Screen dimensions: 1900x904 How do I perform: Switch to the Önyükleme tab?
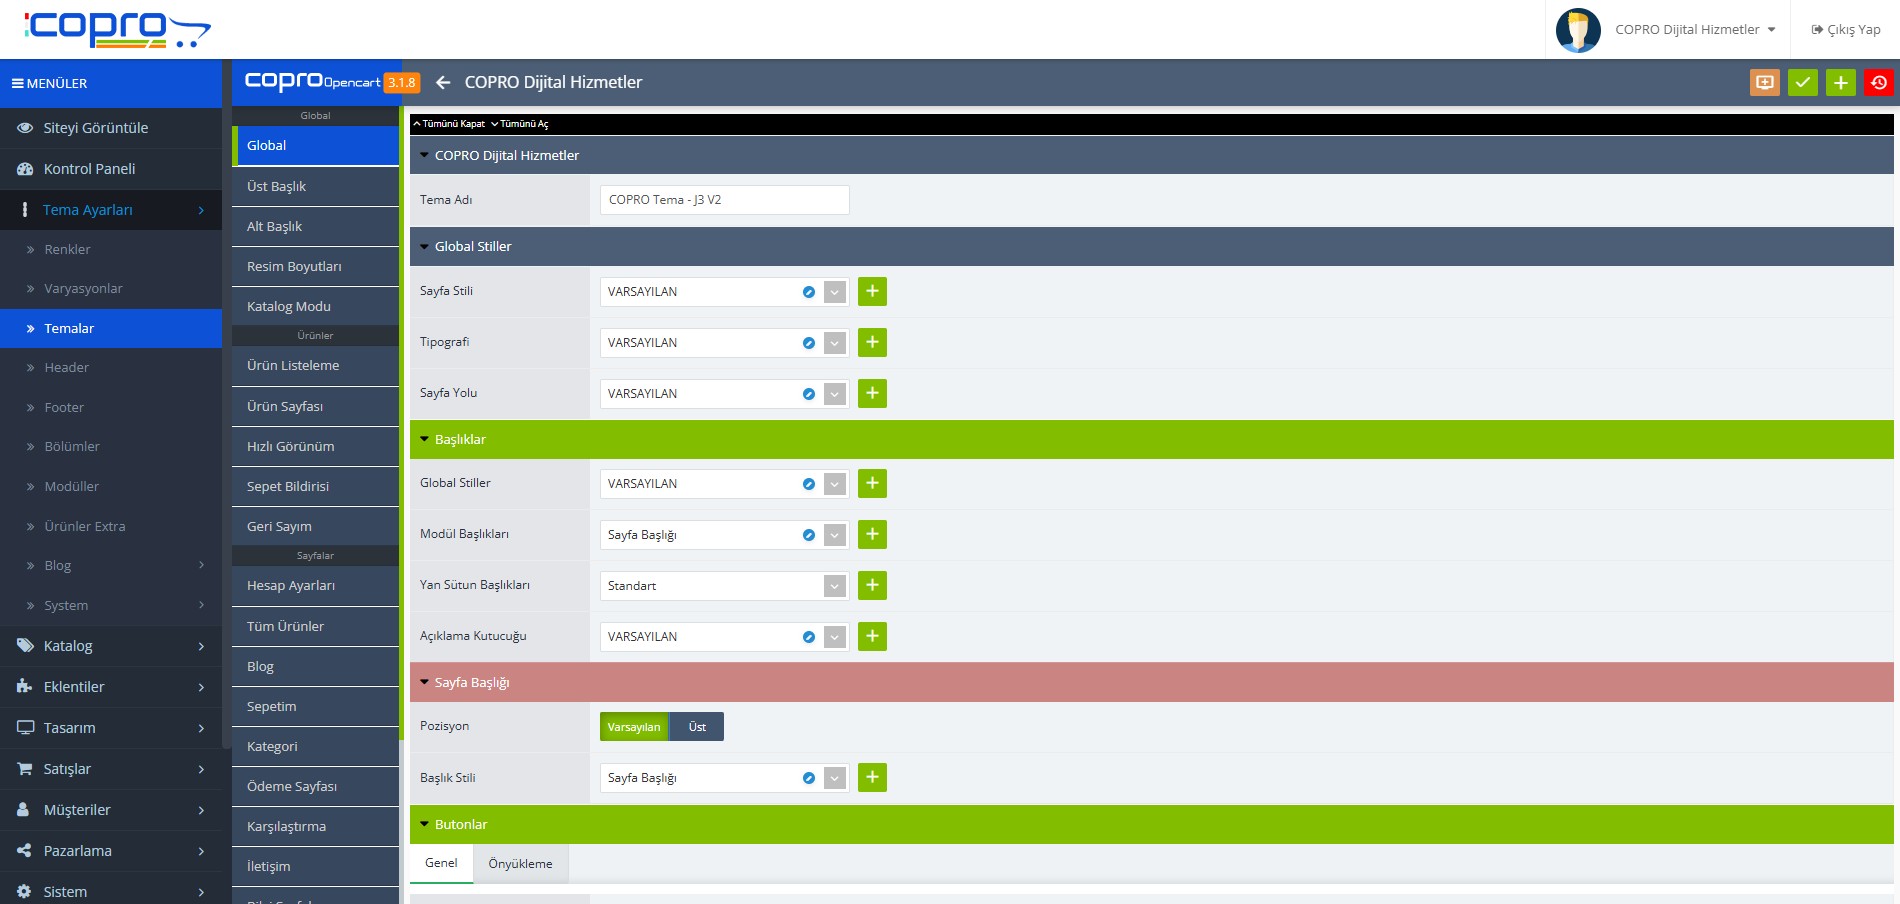coord(520,864)
